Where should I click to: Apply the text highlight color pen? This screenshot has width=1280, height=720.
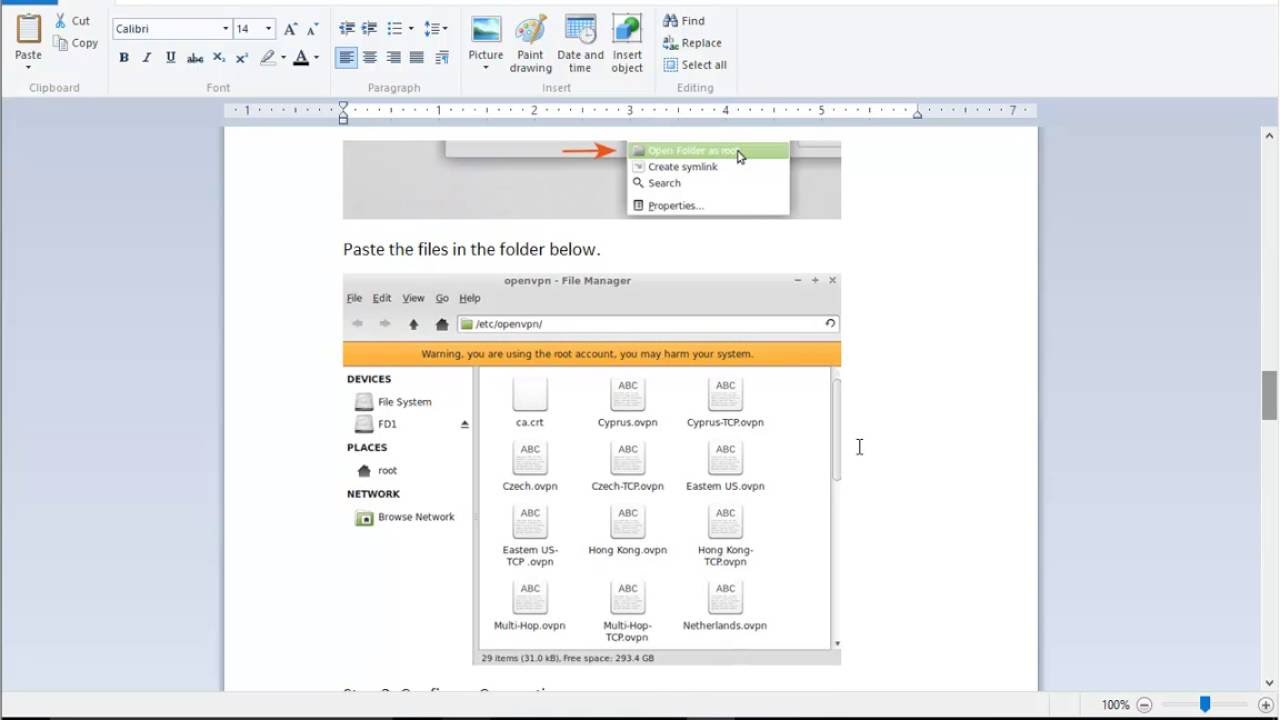(x=268, y=58)
